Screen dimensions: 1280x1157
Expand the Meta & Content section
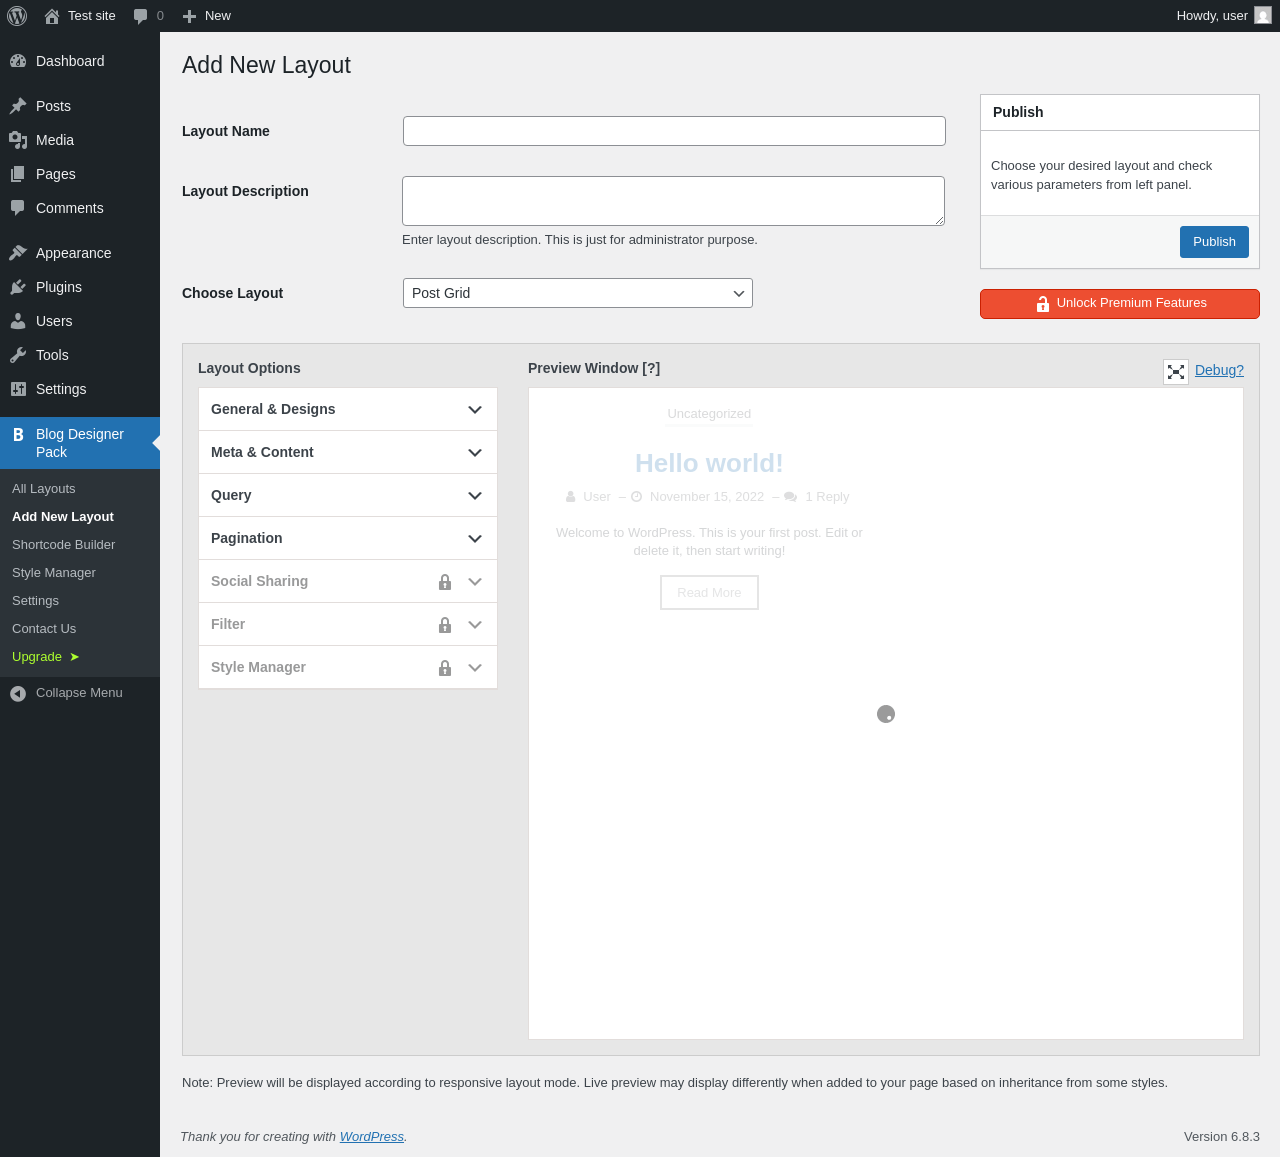coord(348,452)
